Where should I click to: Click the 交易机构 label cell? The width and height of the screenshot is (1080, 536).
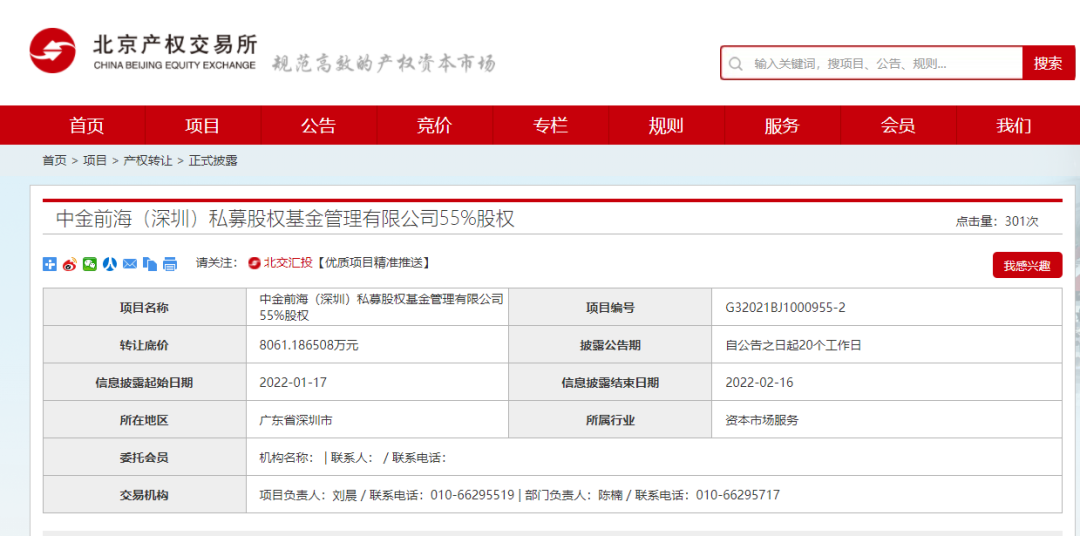[x=145, y=495]
